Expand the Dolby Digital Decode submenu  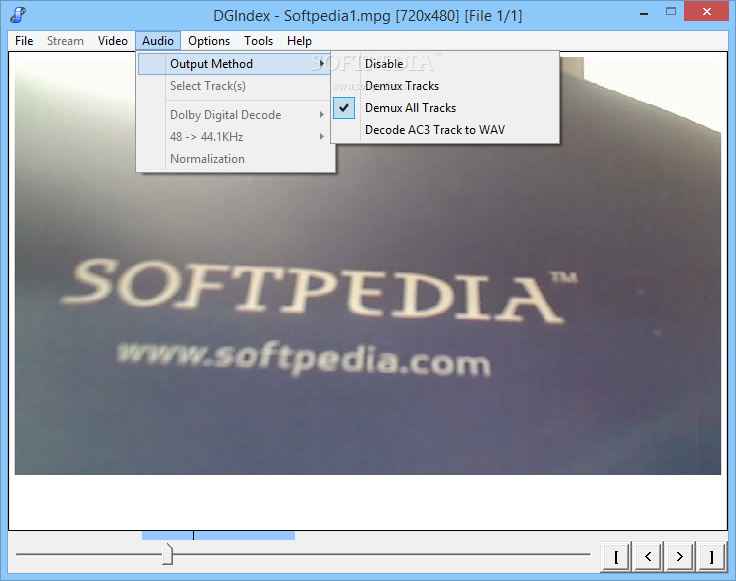(x=236, y=115)
